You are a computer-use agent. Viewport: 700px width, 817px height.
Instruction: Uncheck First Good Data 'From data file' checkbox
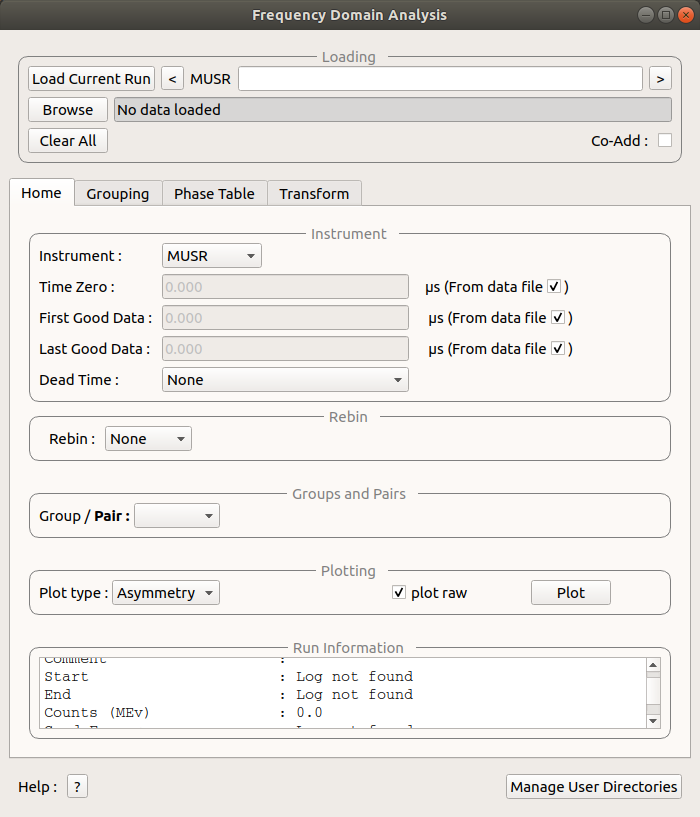(558, 318)
